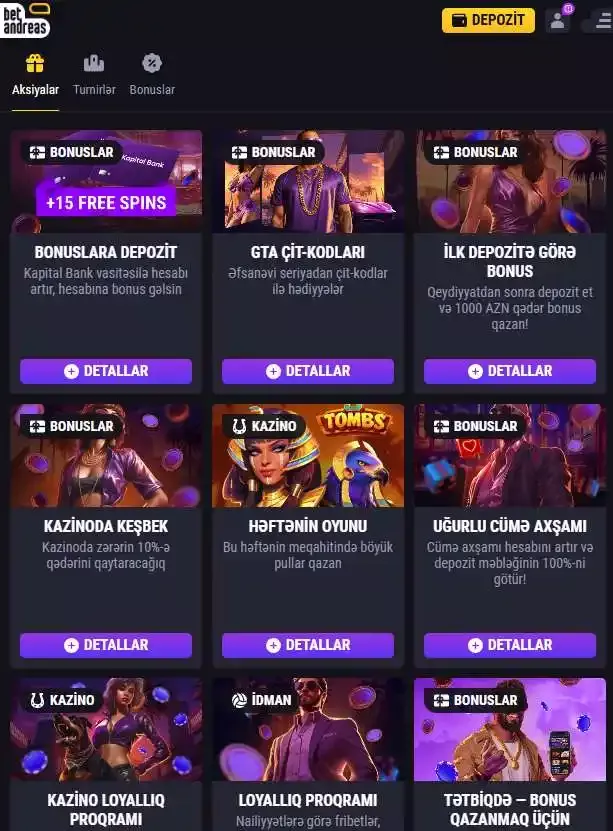Expand Detallar for İlk Depozitə Görə Bonus
The height and width of the screenshot is (831, 613).
(510, 371)
